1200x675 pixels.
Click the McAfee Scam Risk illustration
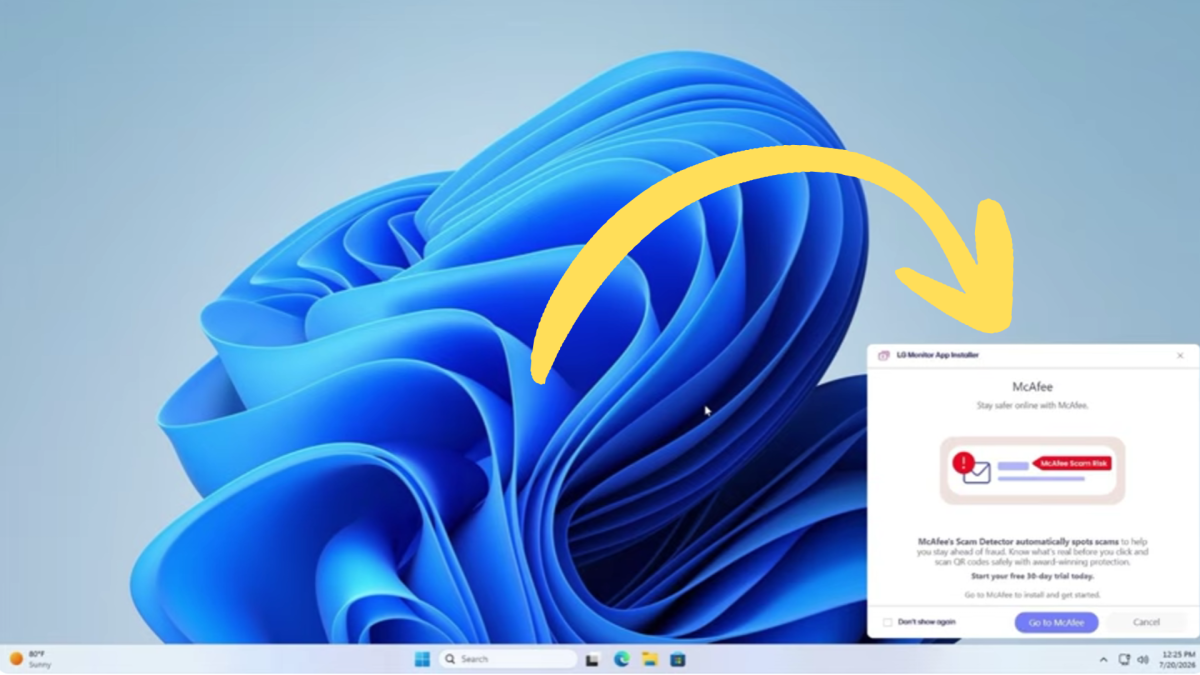(1032, 470)
